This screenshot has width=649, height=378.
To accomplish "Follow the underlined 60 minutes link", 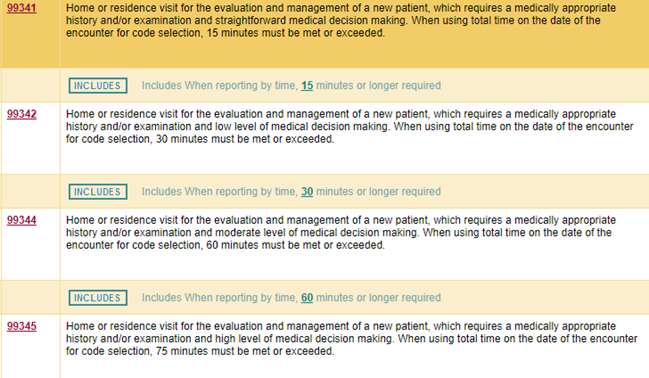I will pyautogui.click(x=307, y=298).
